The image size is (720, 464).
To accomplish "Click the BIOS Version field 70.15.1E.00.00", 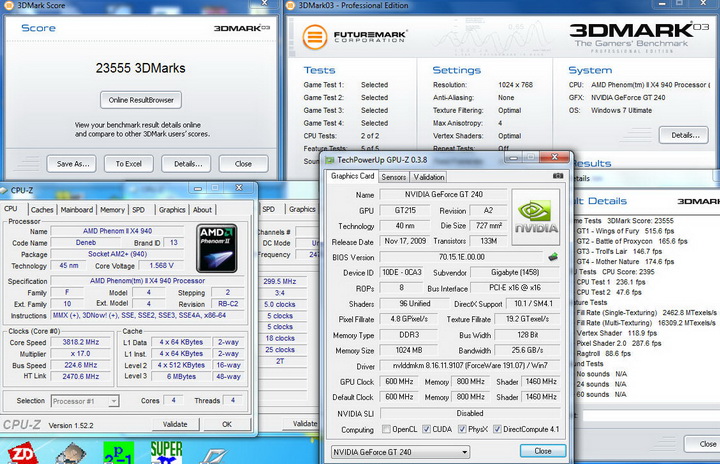I will [x=462, y=257].
